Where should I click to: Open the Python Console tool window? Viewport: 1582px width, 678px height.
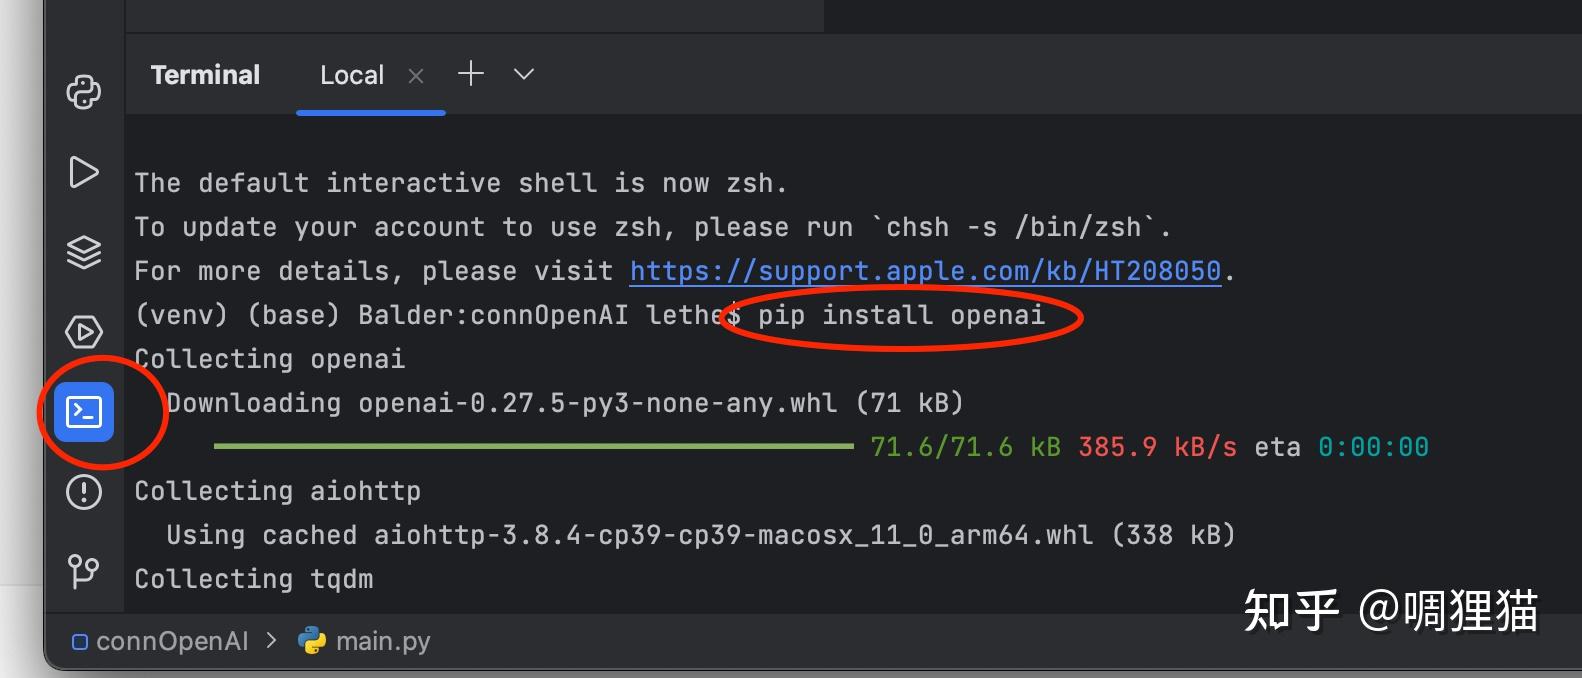pos(84,92)
